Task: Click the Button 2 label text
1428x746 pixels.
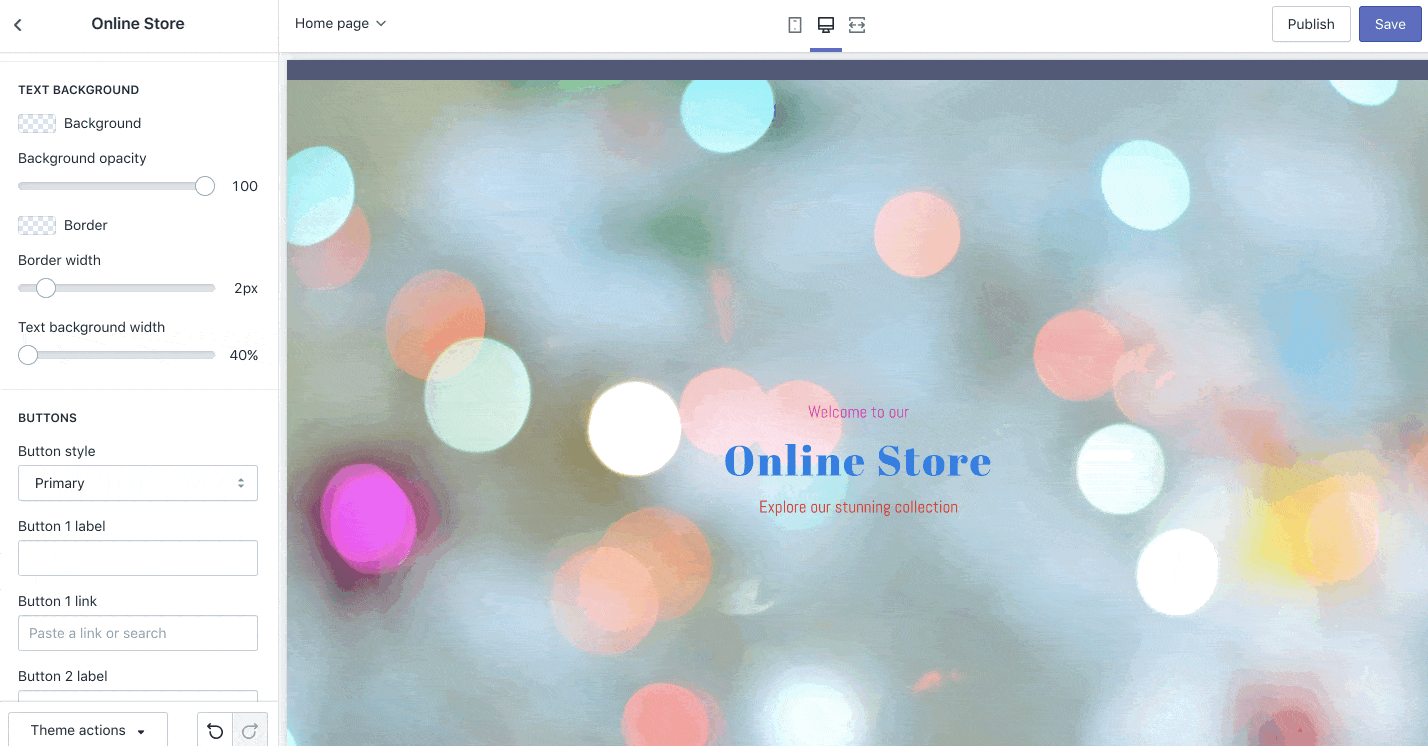Action: [63, 676]
